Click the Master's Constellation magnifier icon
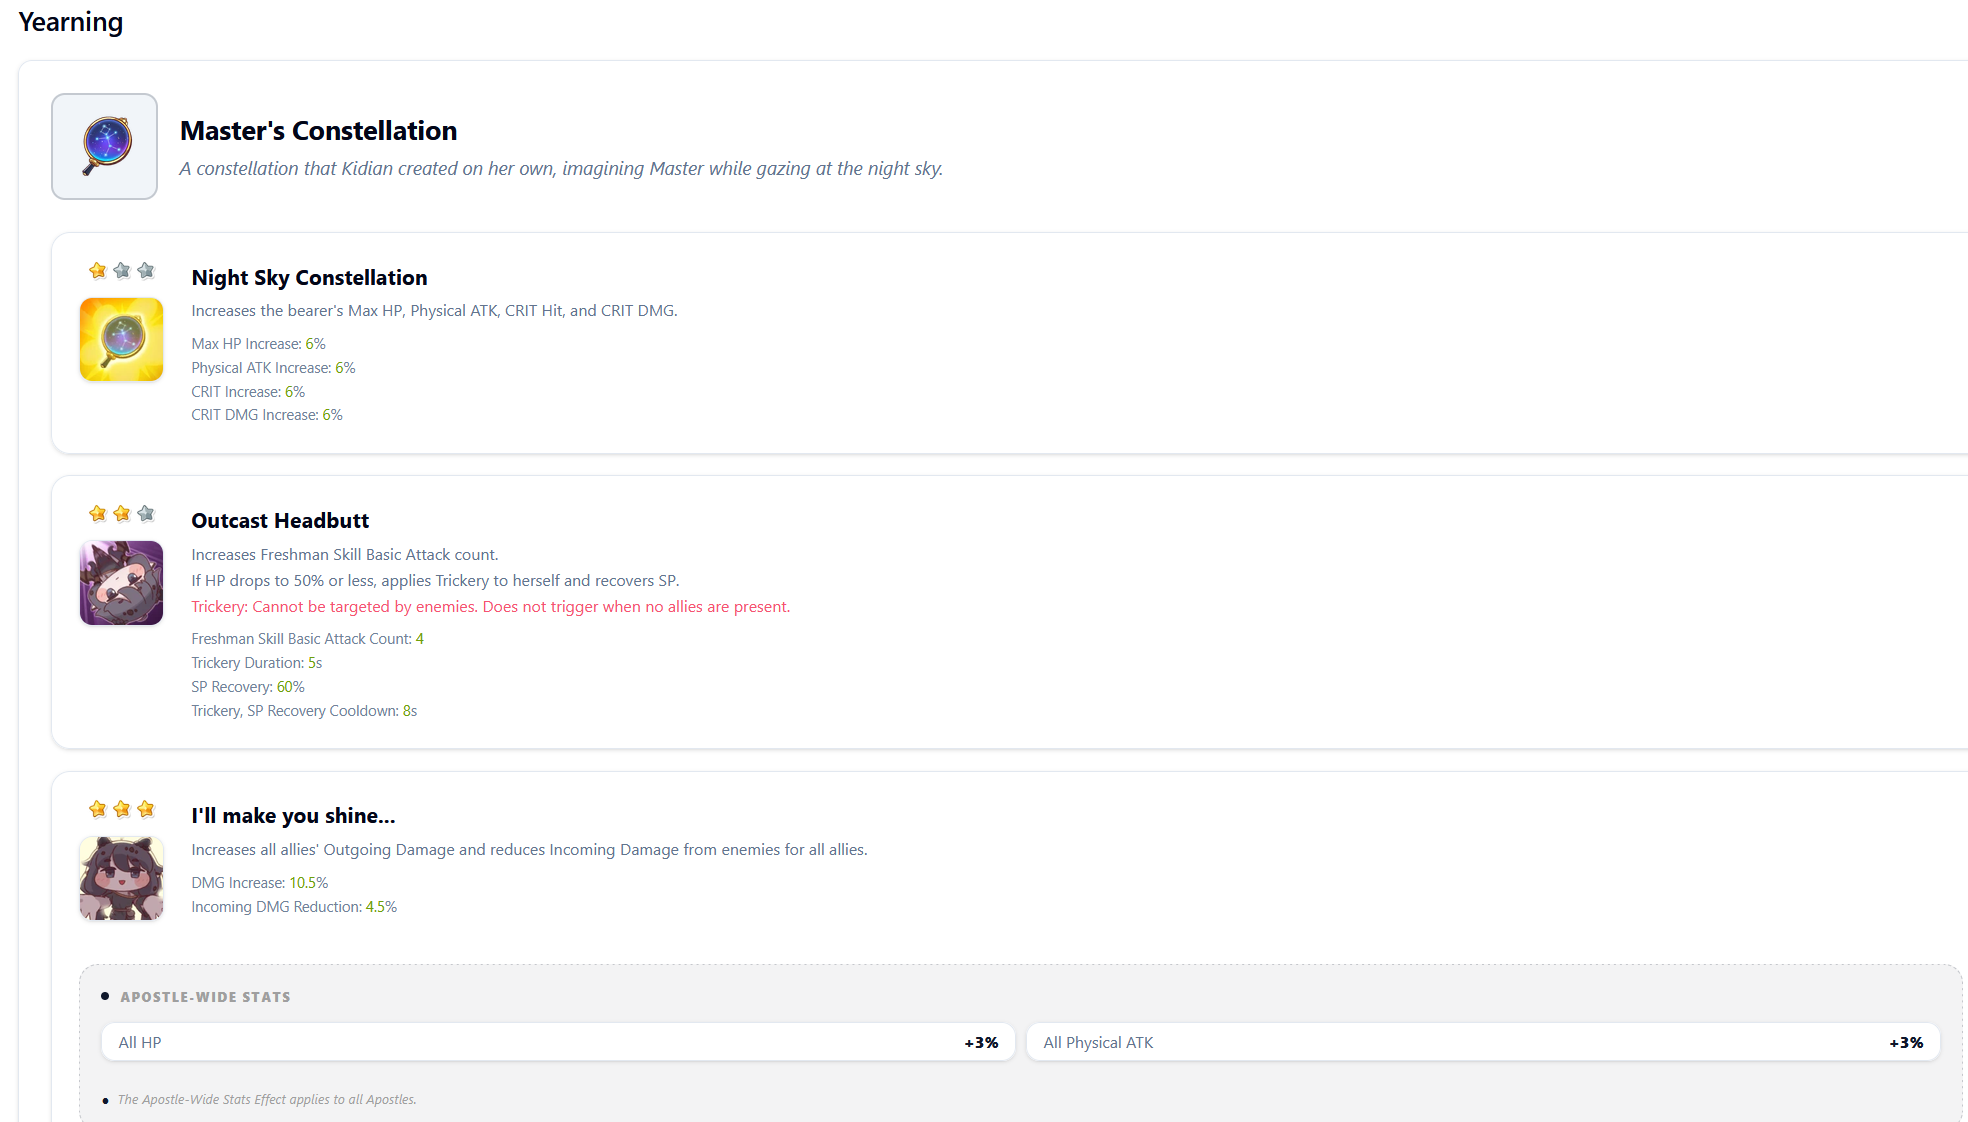 coord(105,147)
